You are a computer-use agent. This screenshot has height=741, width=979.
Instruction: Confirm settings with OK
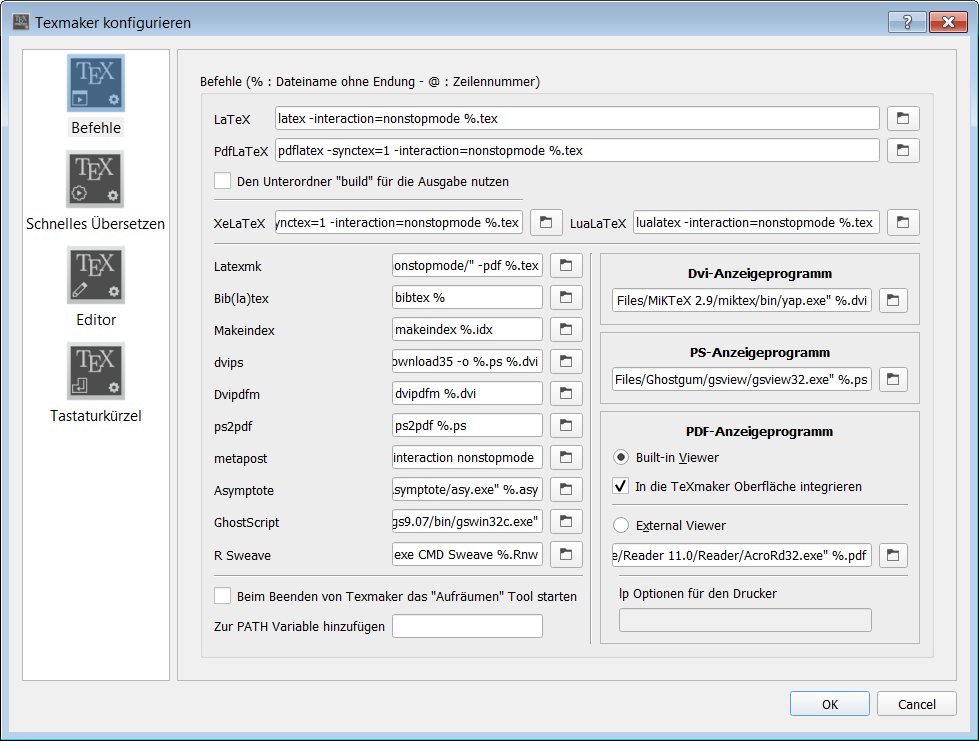pyautogui.click(x=829, y=703)
